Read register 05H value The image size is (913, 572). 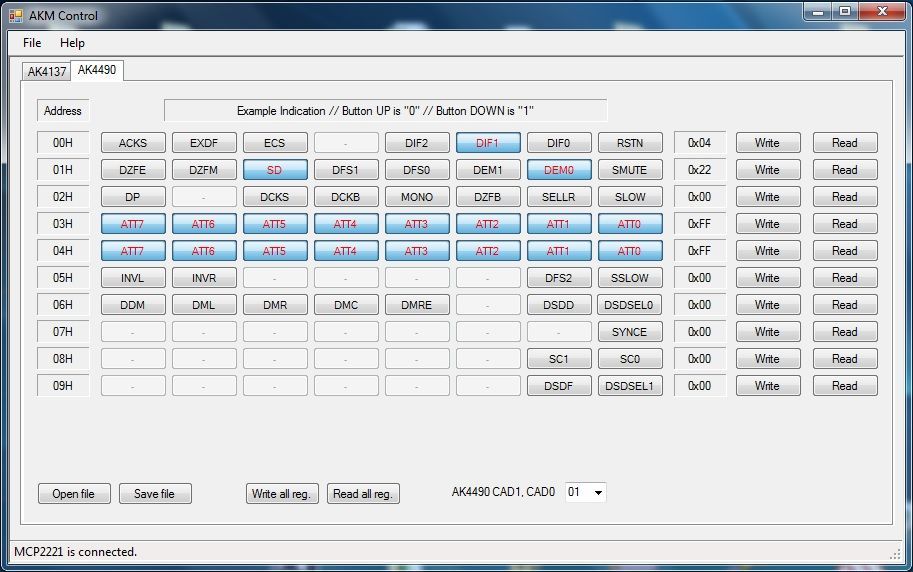845,278
